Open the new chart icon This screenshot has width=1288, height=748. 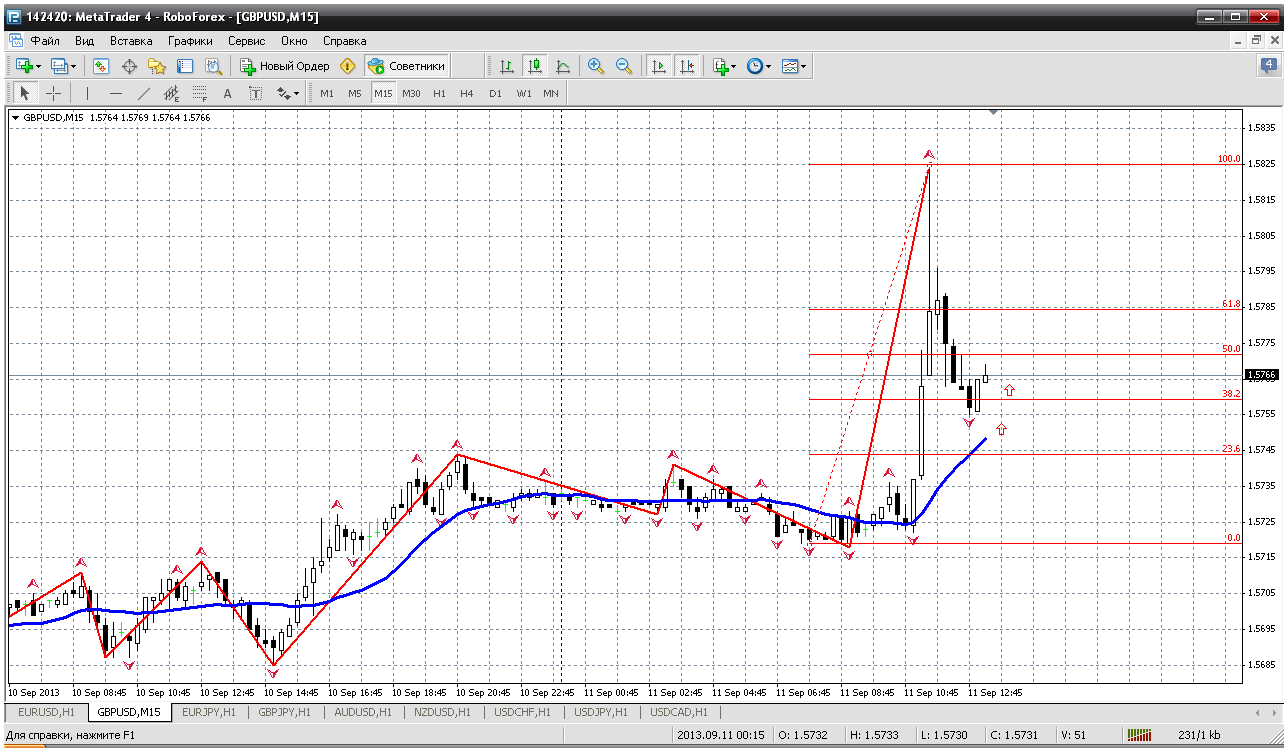(x=24, y=66)
